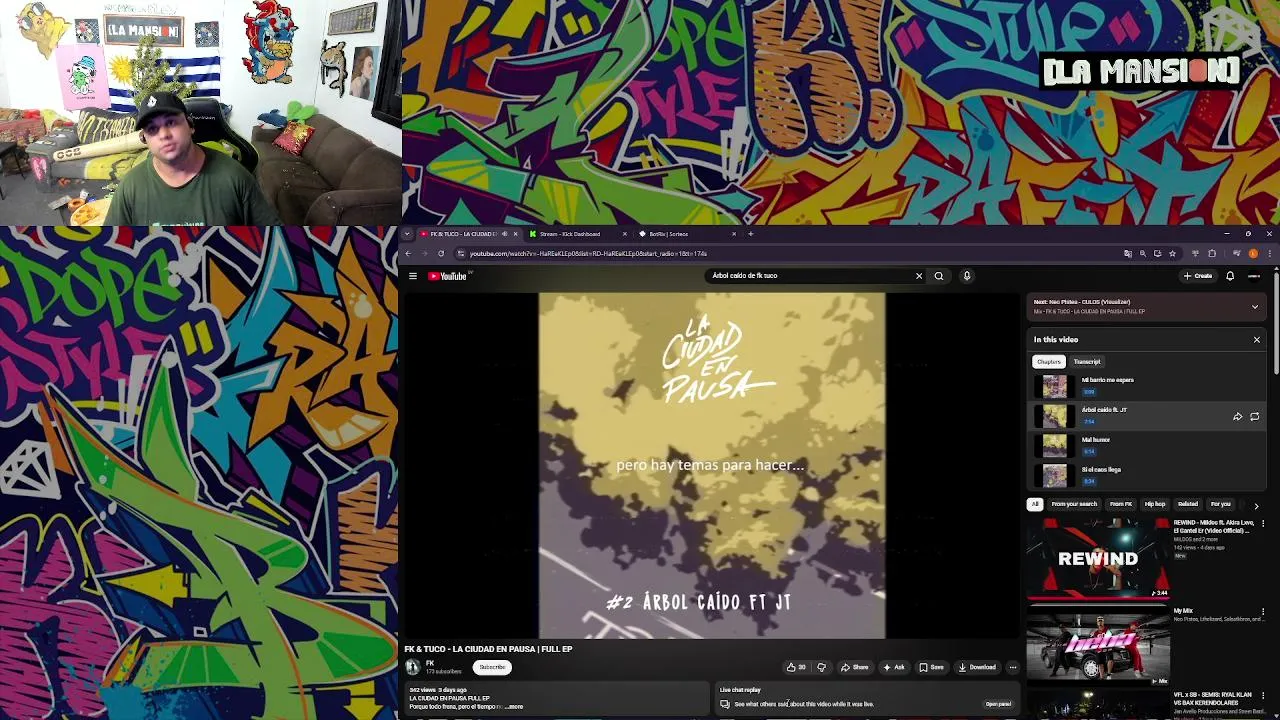Screen dimensions: 1280x720
Task: Reload the page with the refresh icon
Action: 440,253
